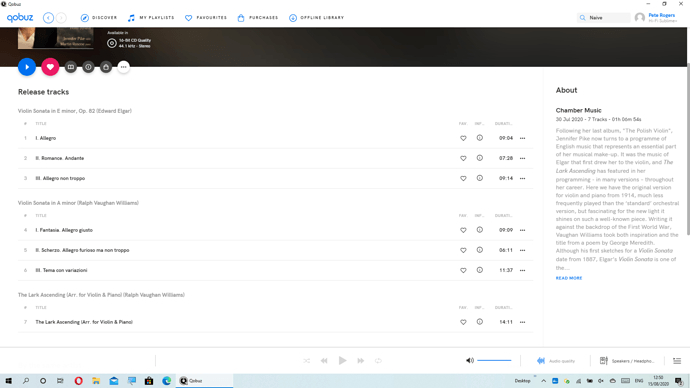
Task: Show info for II. Scherzo track
Action: click(480, 250)
